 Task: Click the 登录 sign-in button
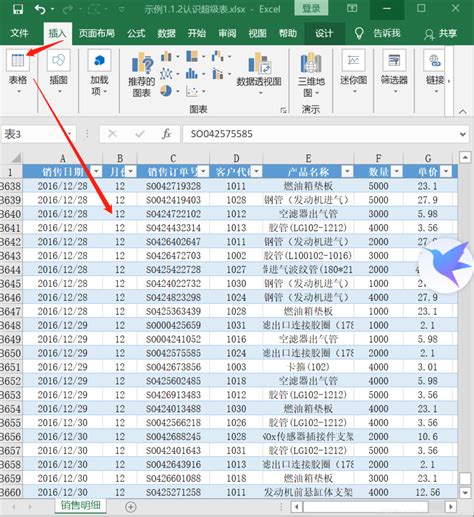(x=311, y=9)
